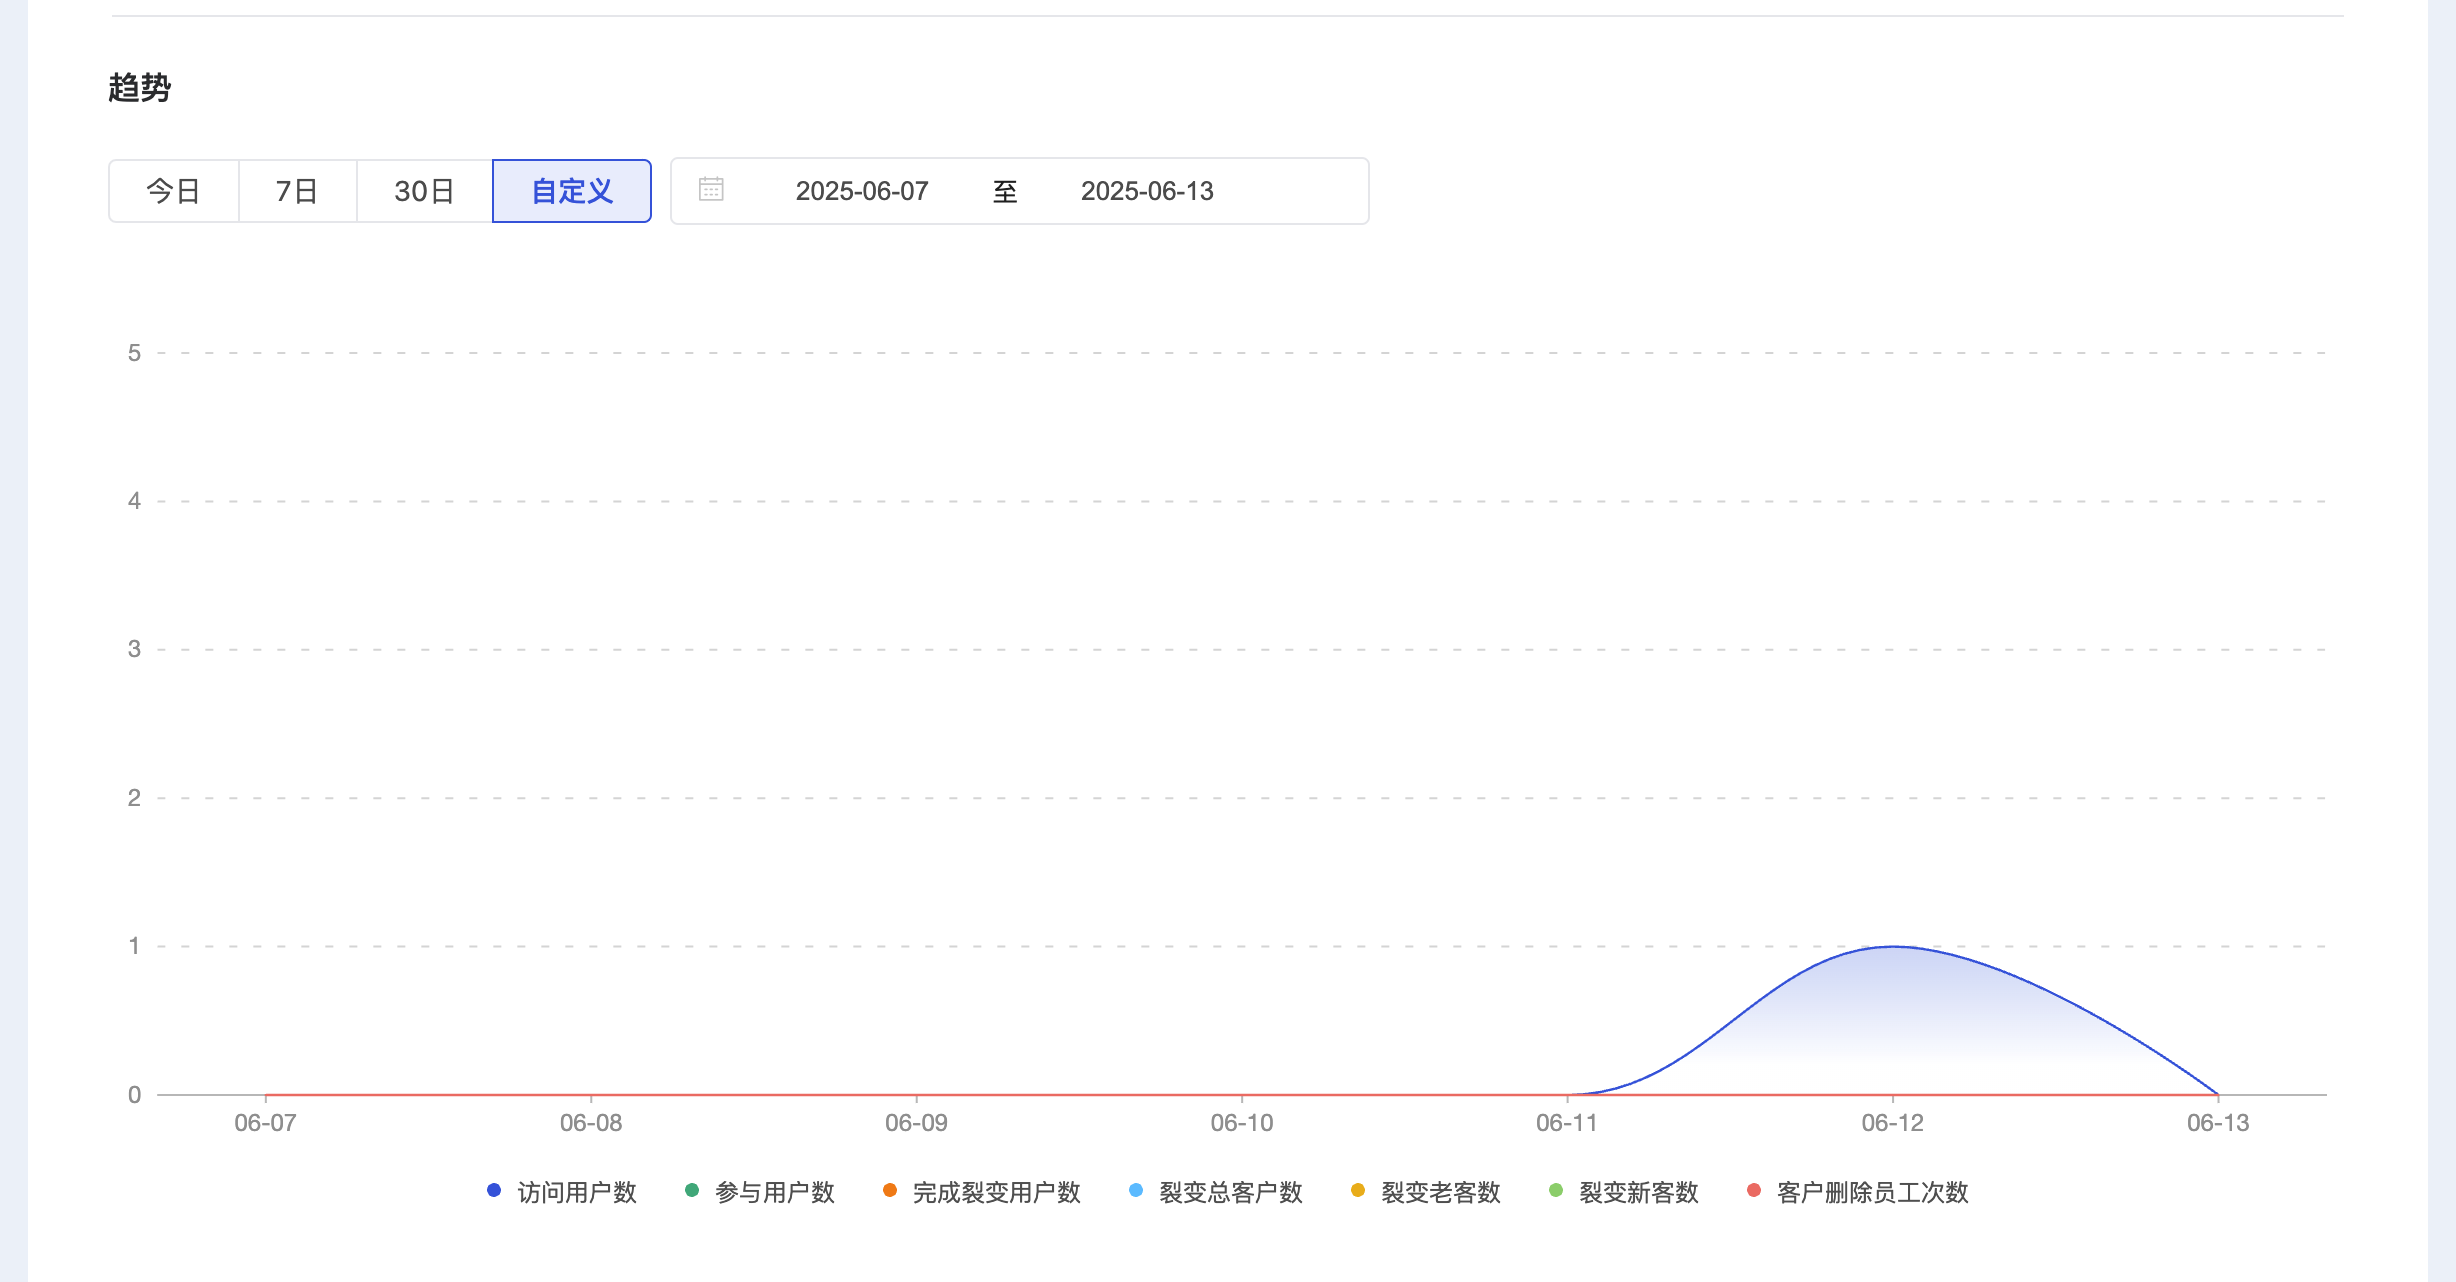Toggle the 参与用户数 legend series
Viewport: 2456px width, 1282px height.
[761, 1192]
